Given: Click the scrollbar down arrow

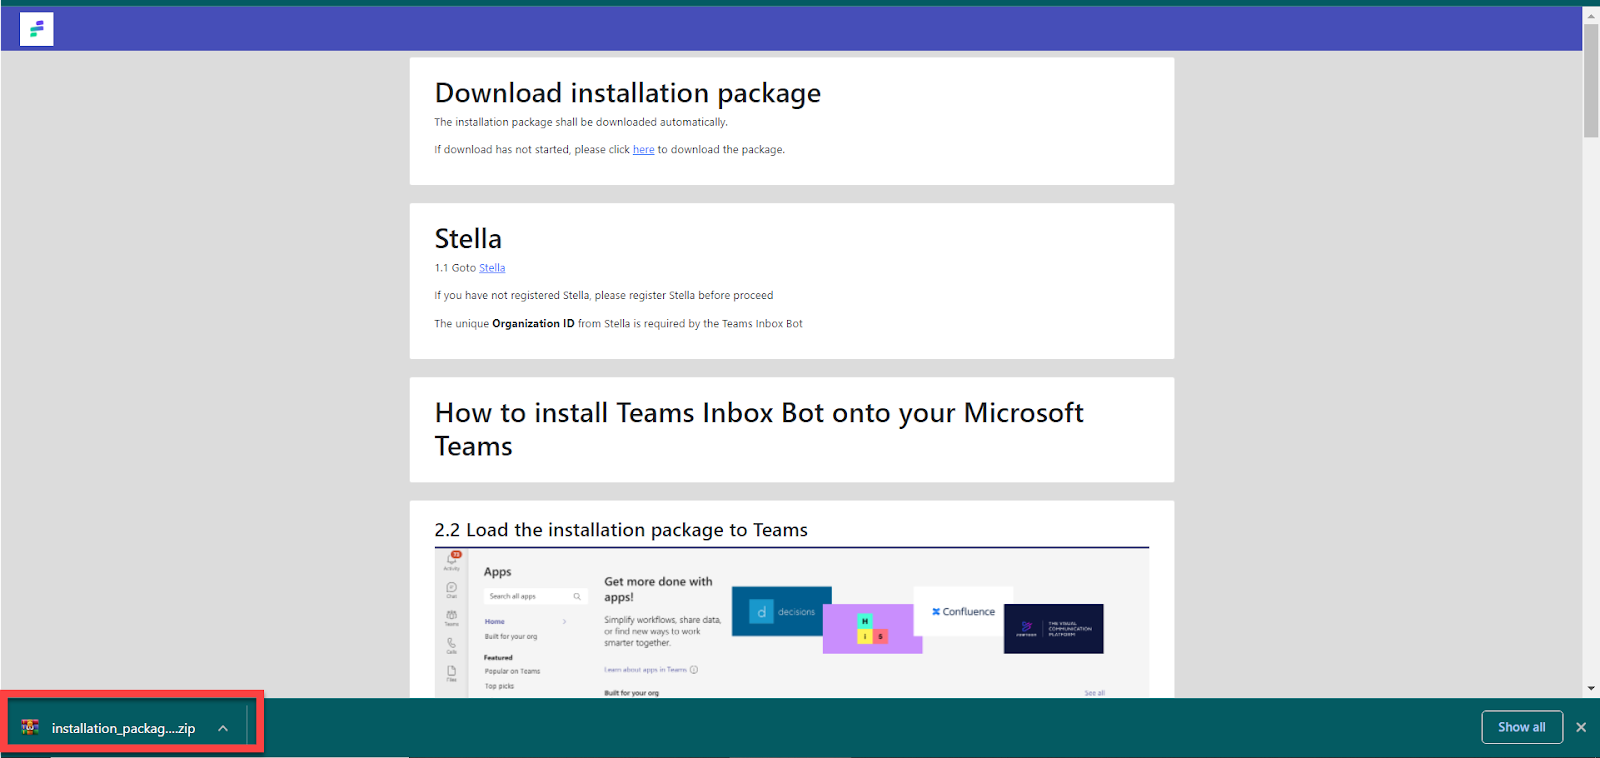Looking at the screenshot, I should pyautogui.click(x=1591, y=688).
